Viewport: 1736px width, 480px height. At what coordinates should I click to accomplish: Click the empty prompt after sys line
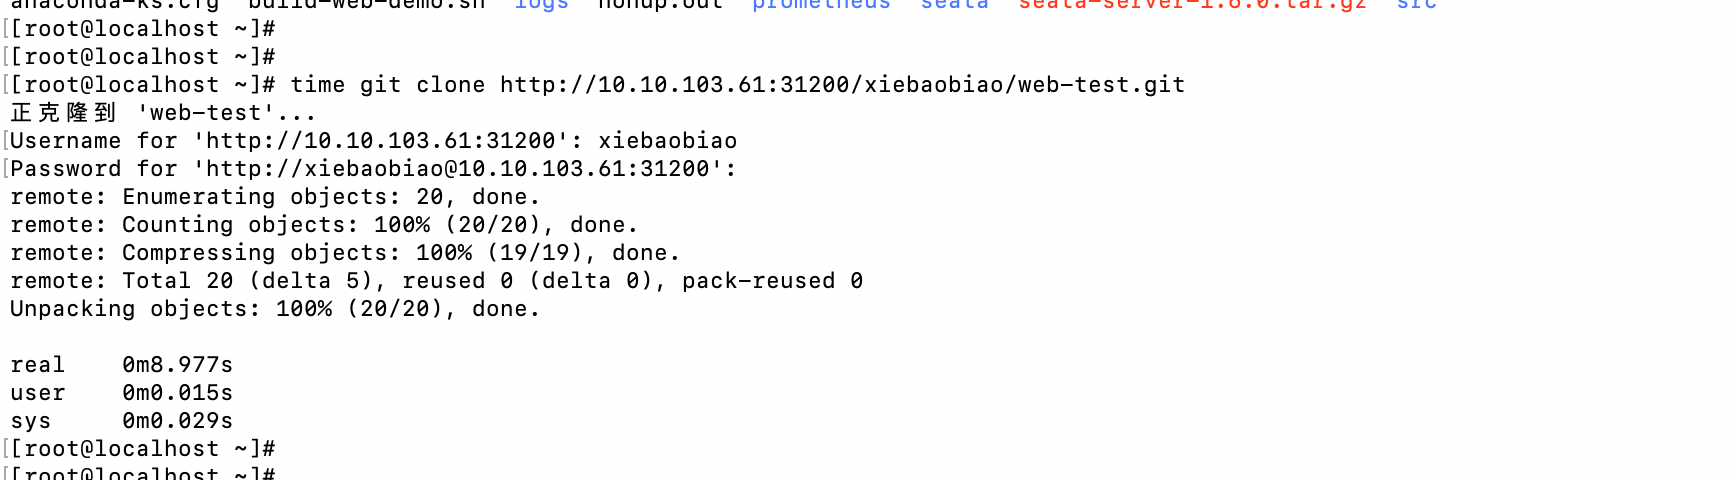[x=143, y=449]
